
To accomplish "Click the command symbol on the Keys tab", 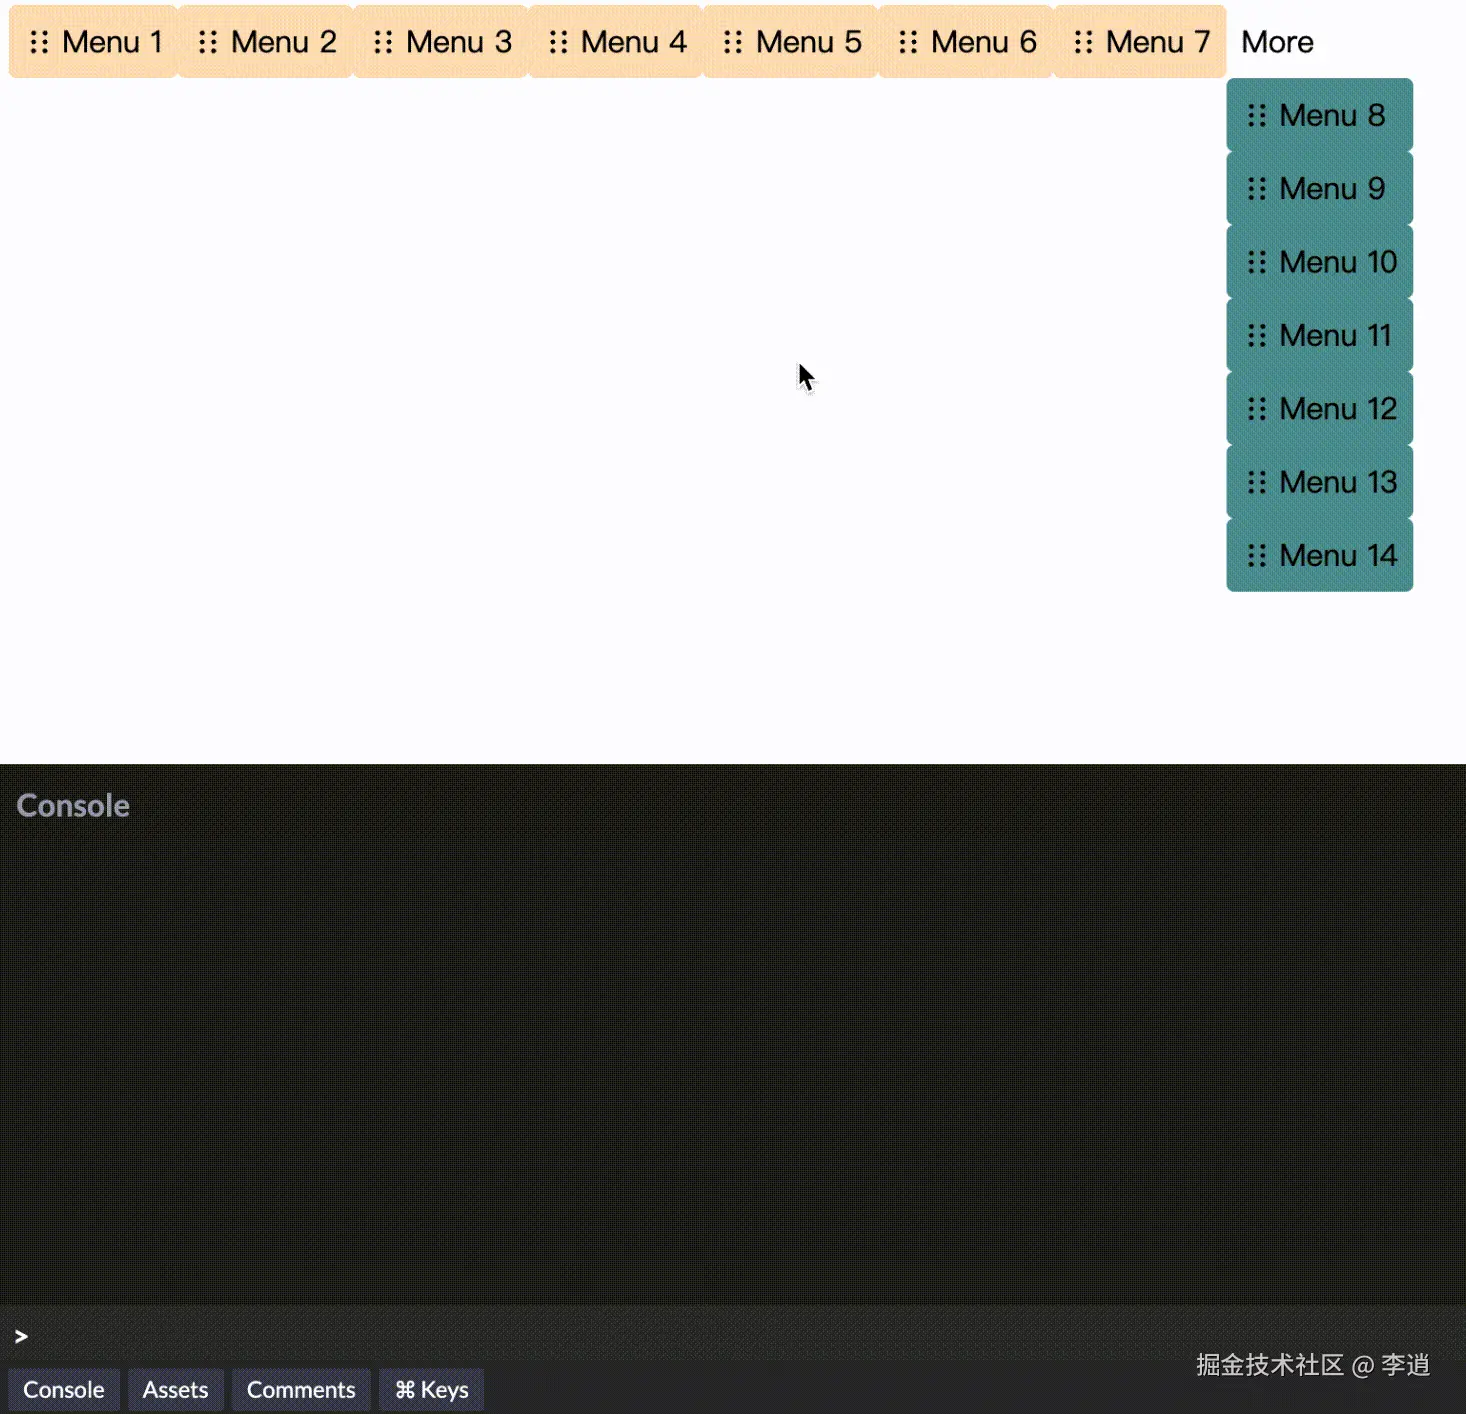I will [406, 1389].
